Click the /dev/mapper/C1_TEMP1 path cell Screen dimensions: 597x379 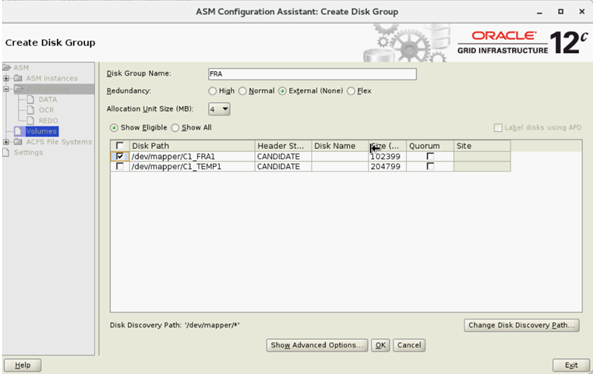point(192,167)
